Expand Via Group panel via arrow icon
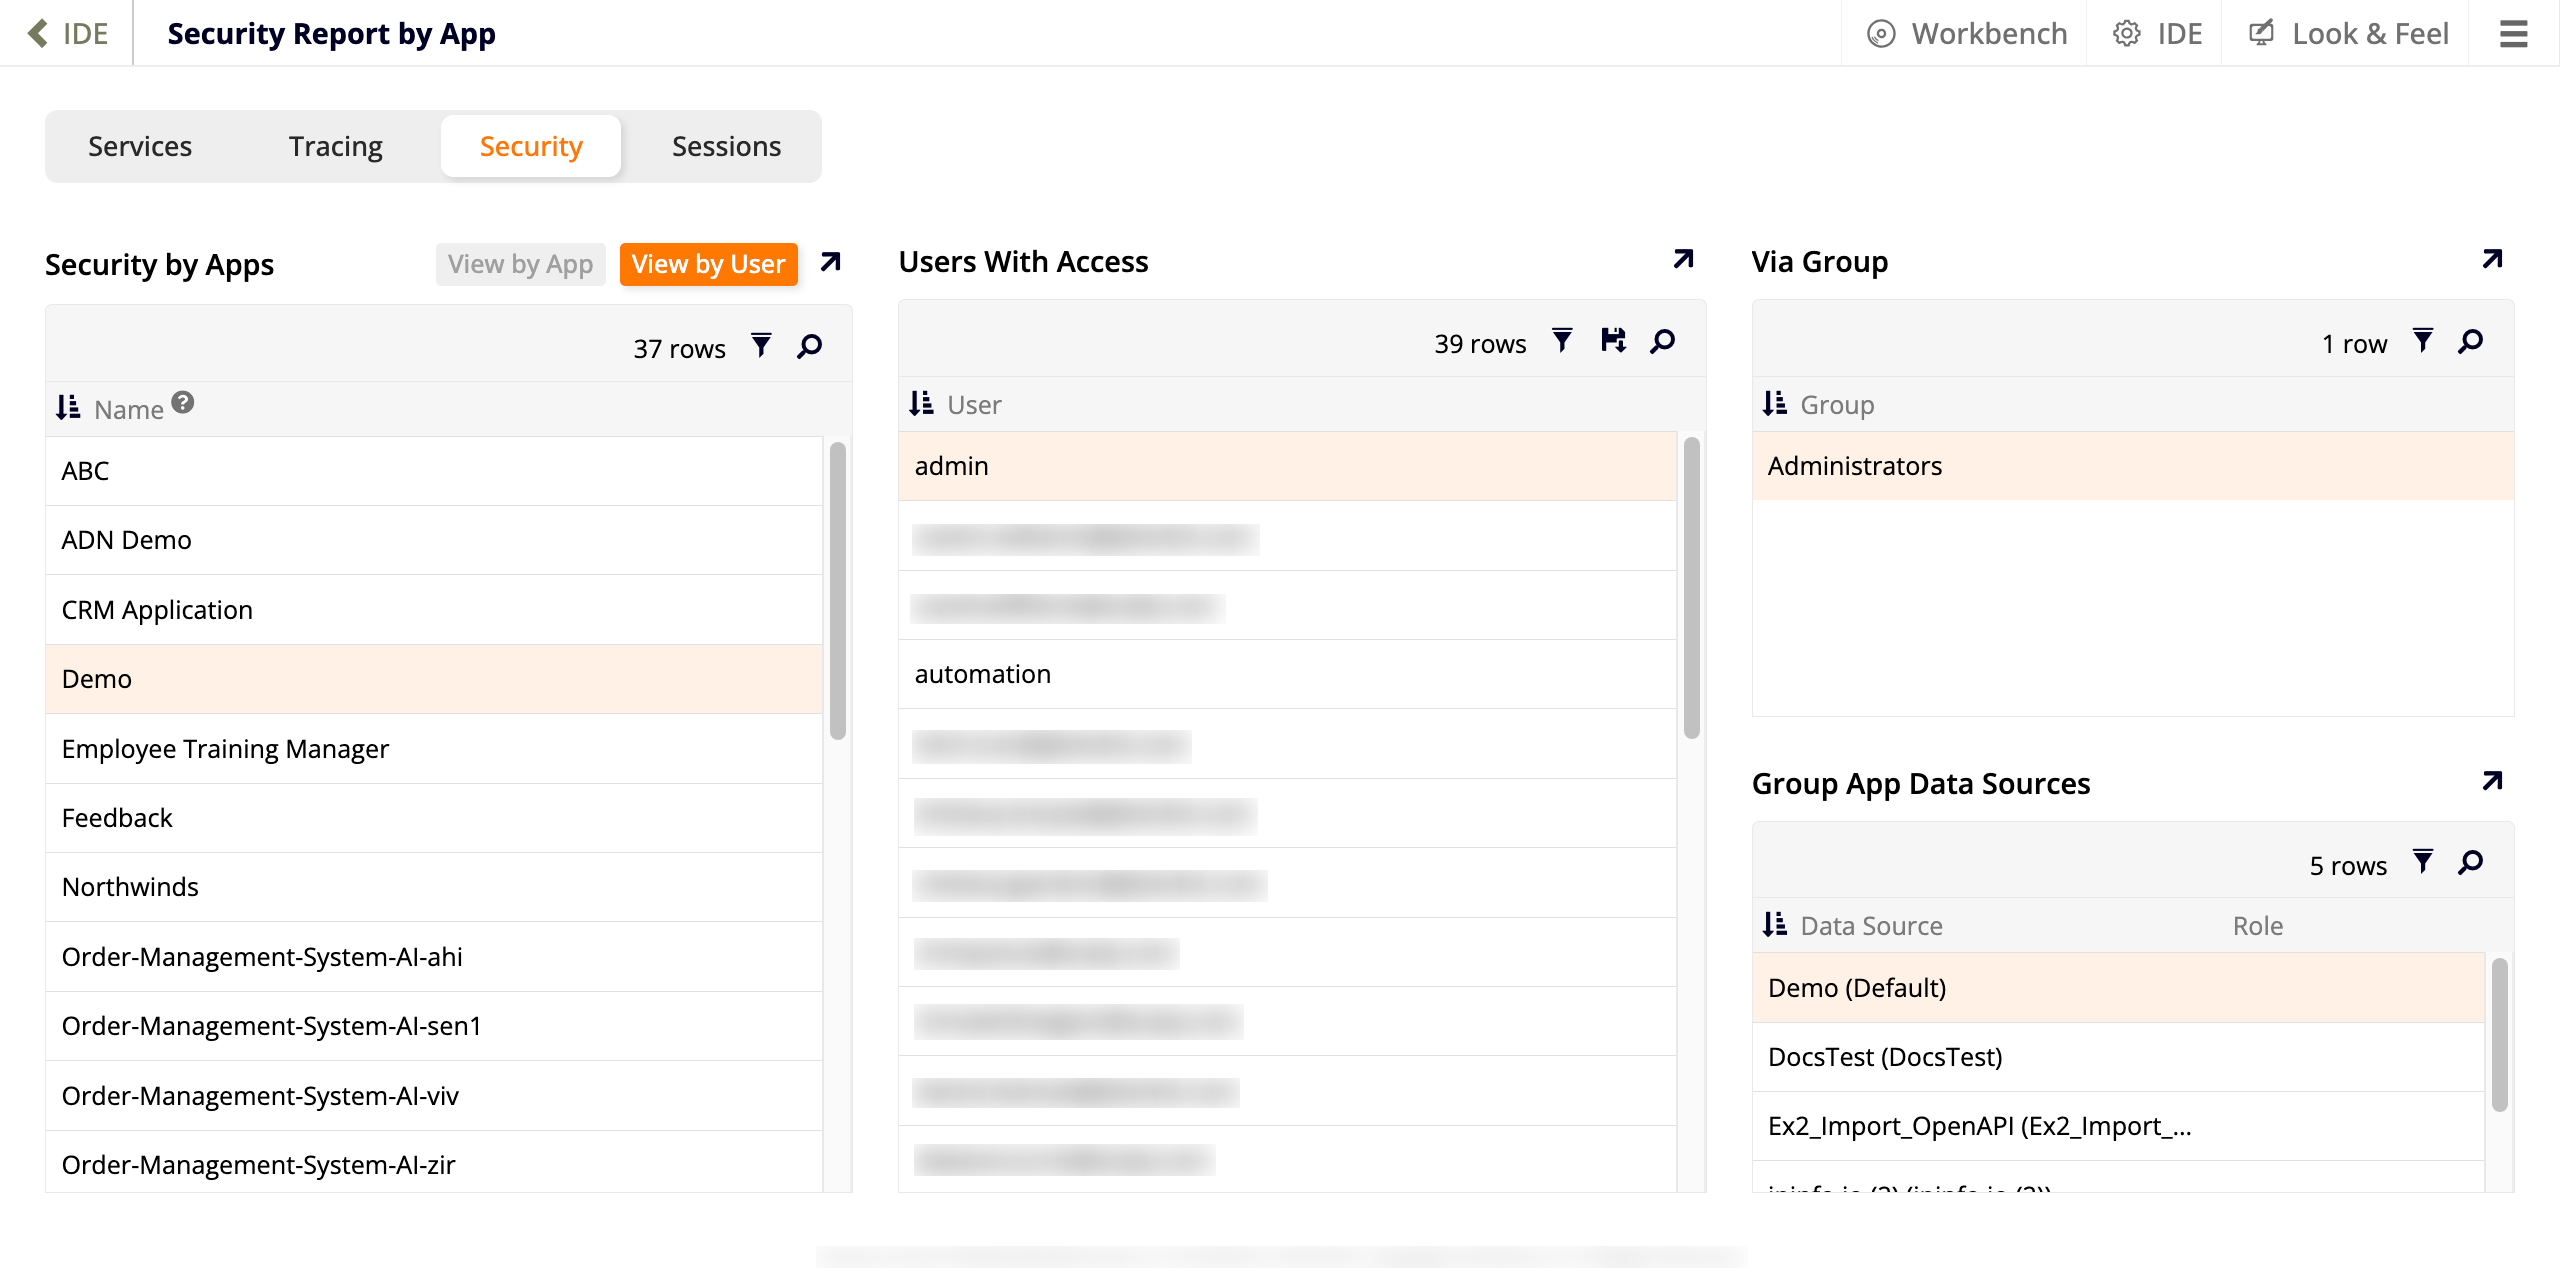 point(2492,260)
